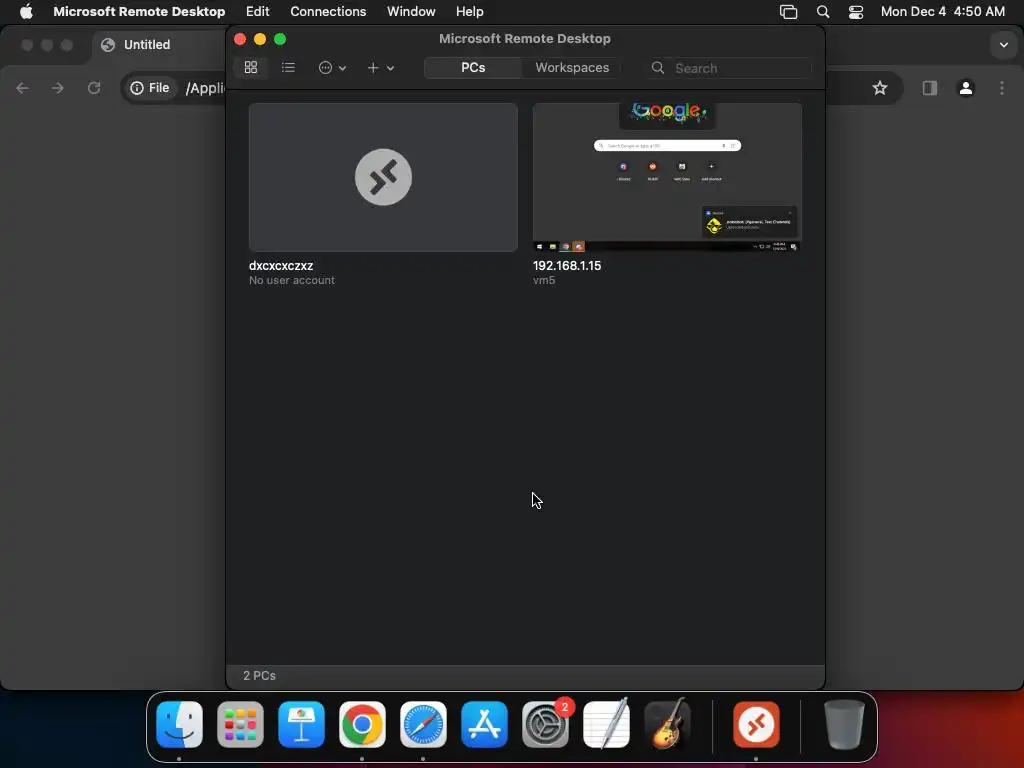This screenshot has width=1024, height=768.
Task: Open the plus Add dropdown
Action: 380,67
